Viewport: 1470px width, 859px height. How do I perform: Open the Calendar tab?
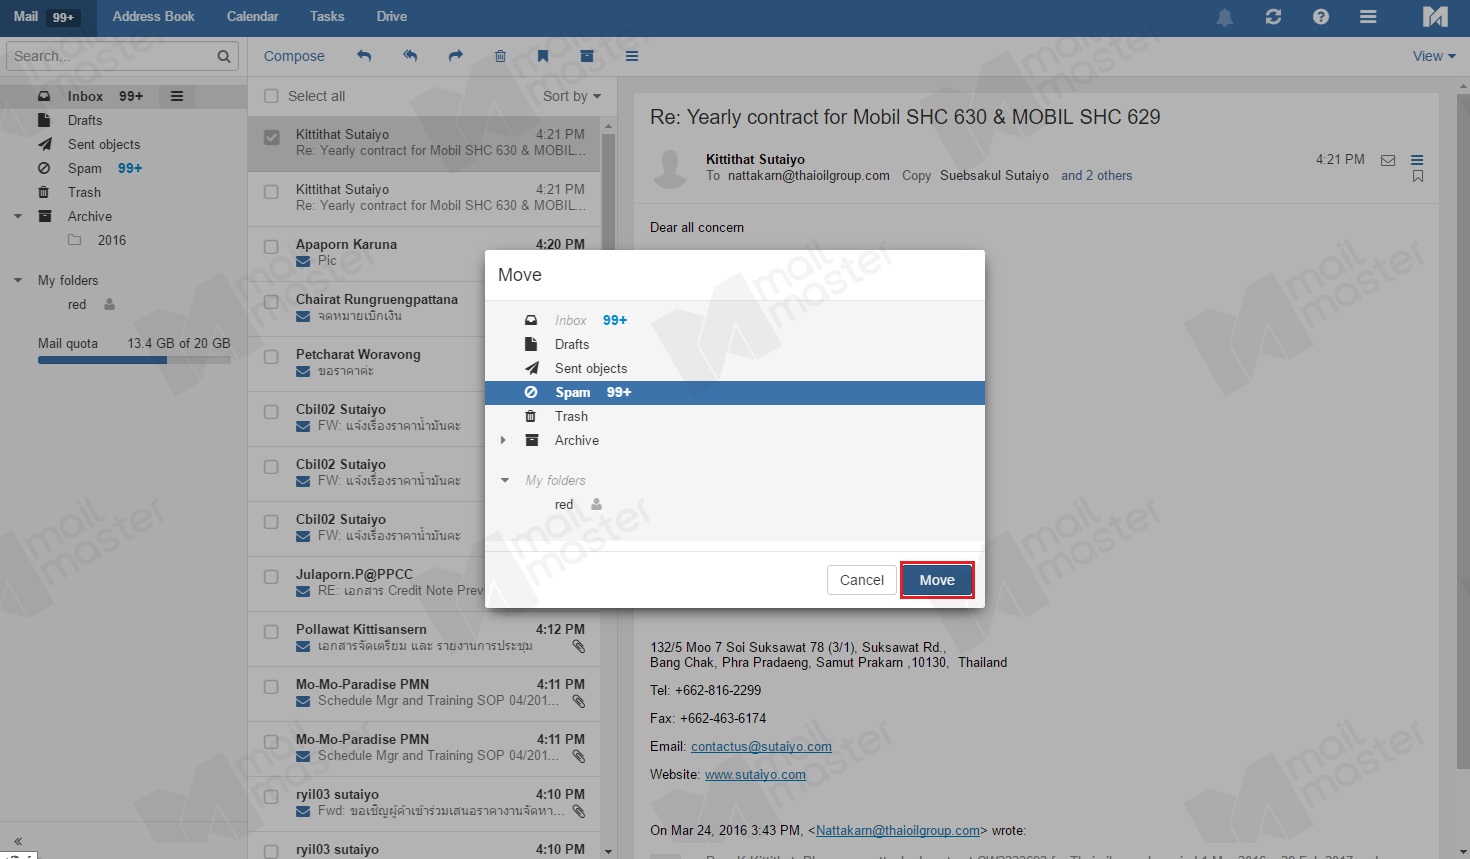pyautogui.click(x=252, y=17)
